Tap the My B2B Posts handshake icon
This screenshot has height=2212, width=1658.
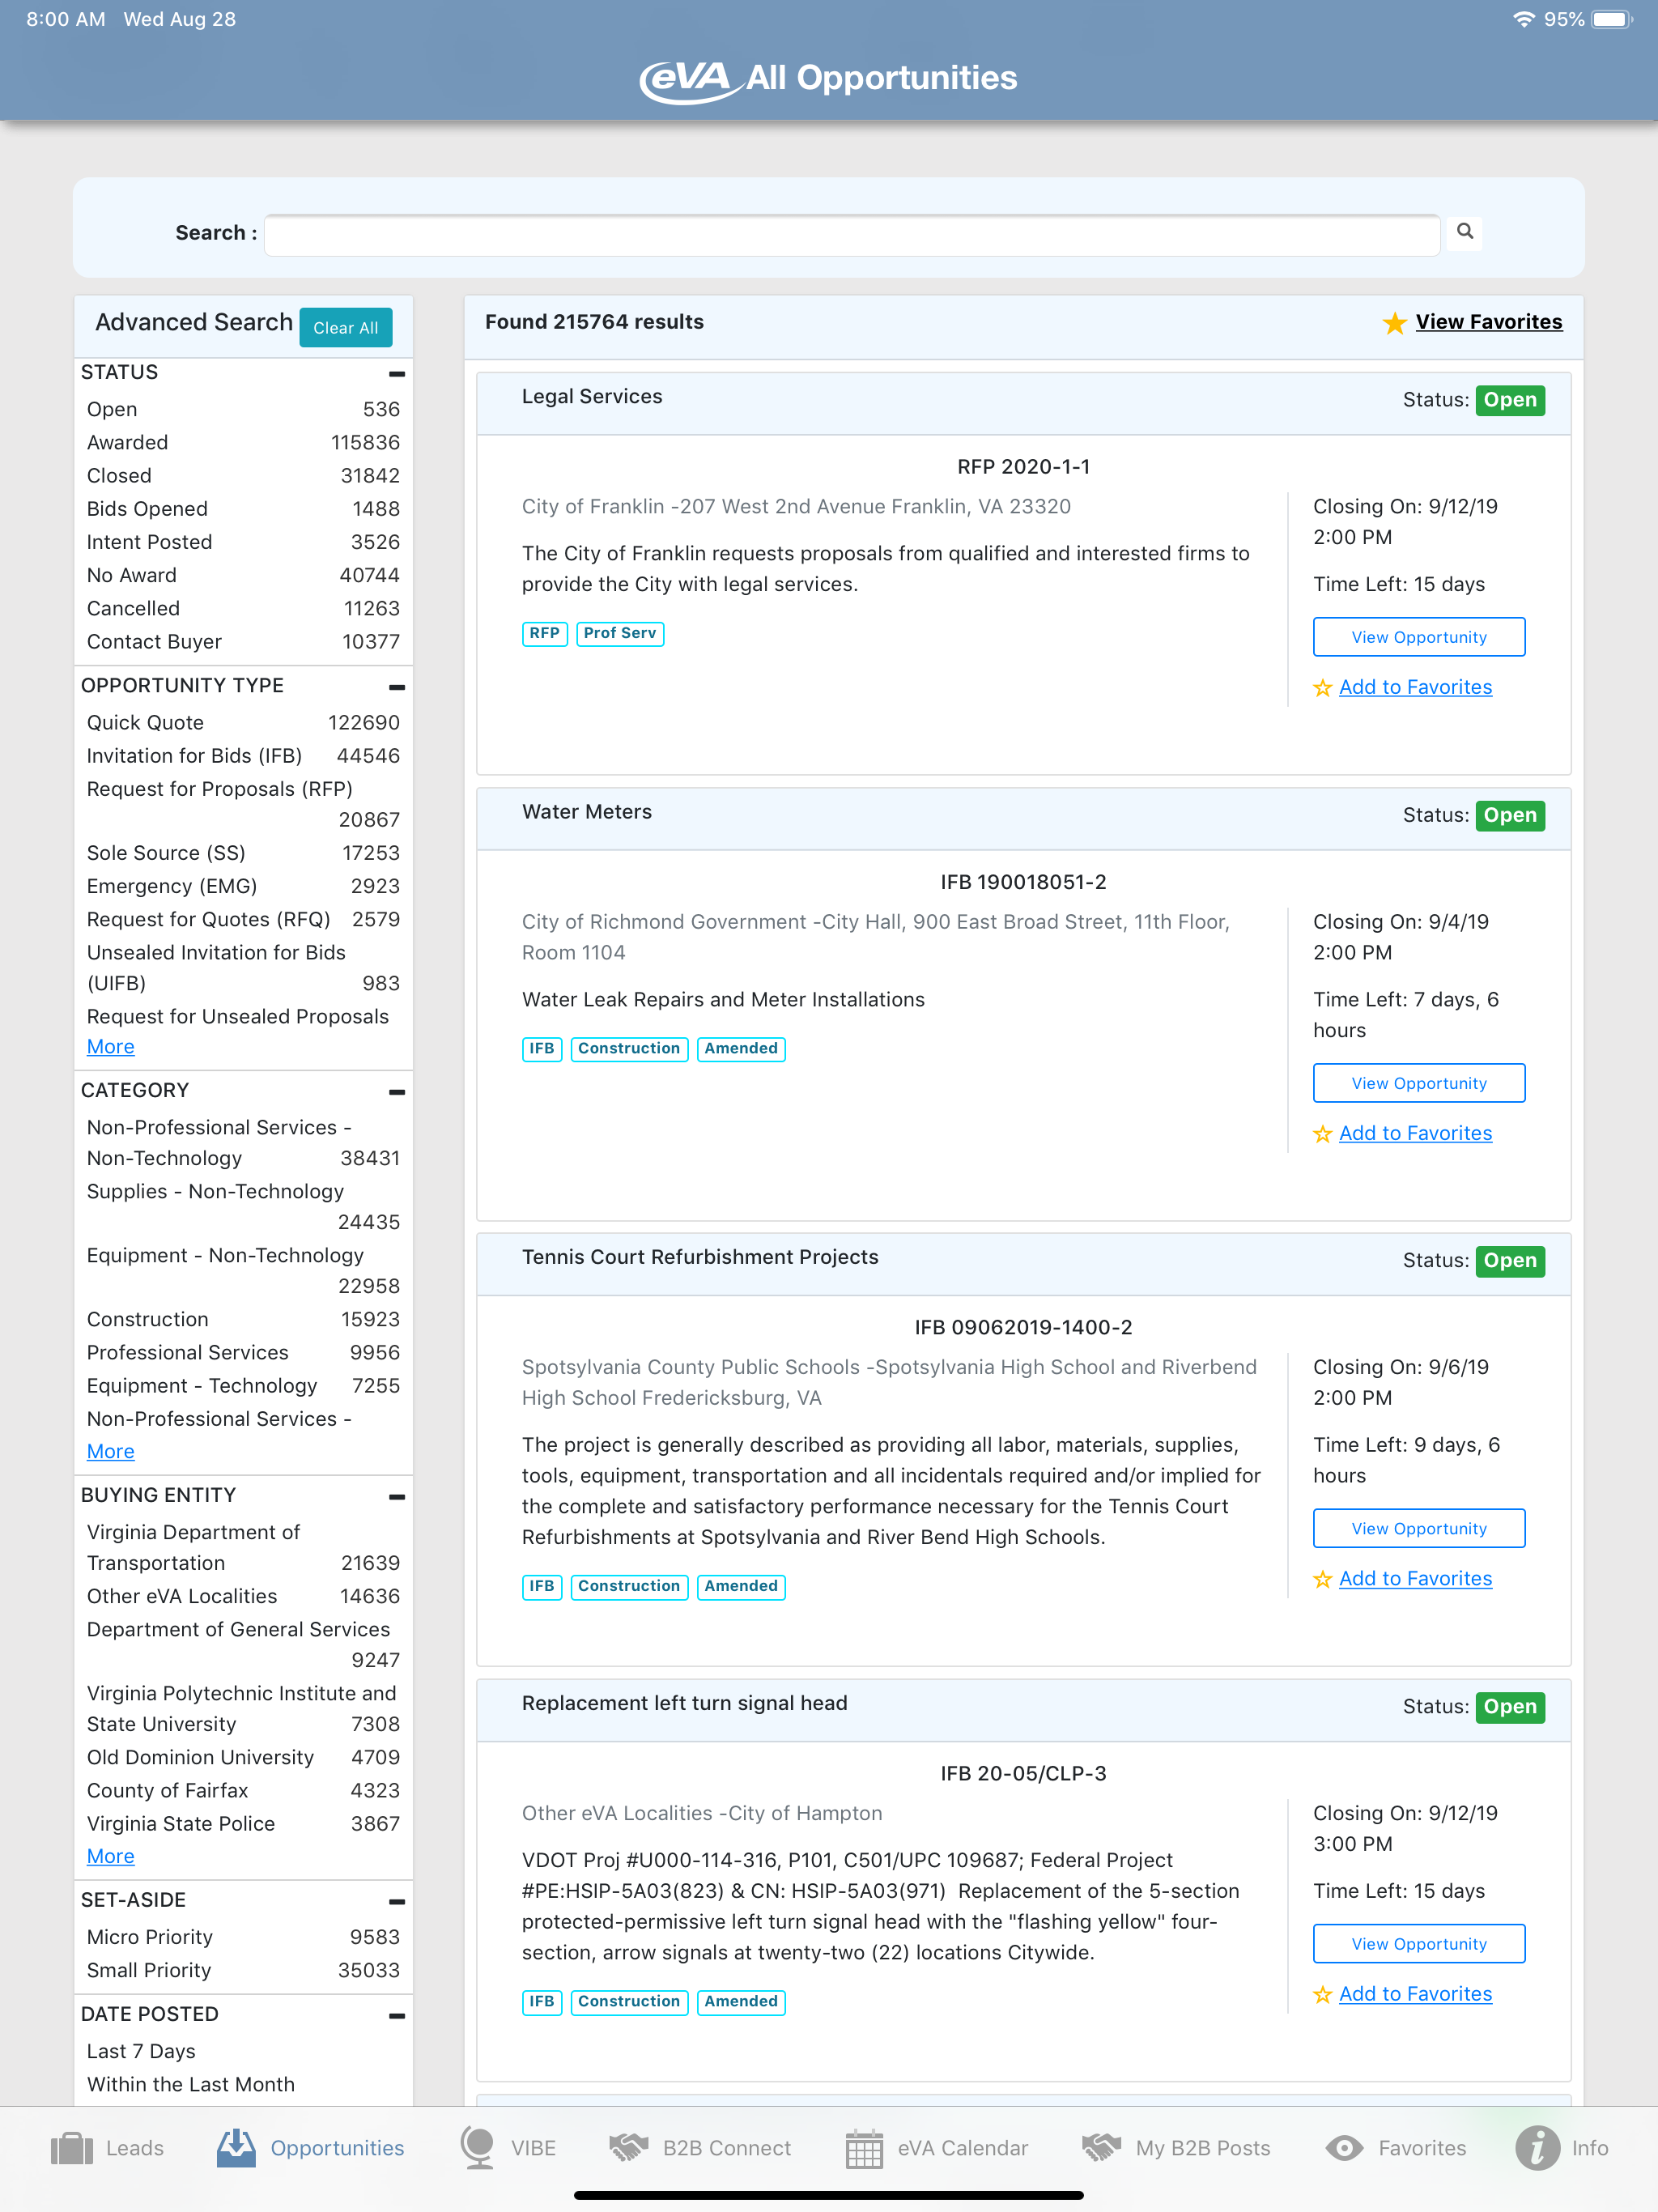pos(1102,2148)
